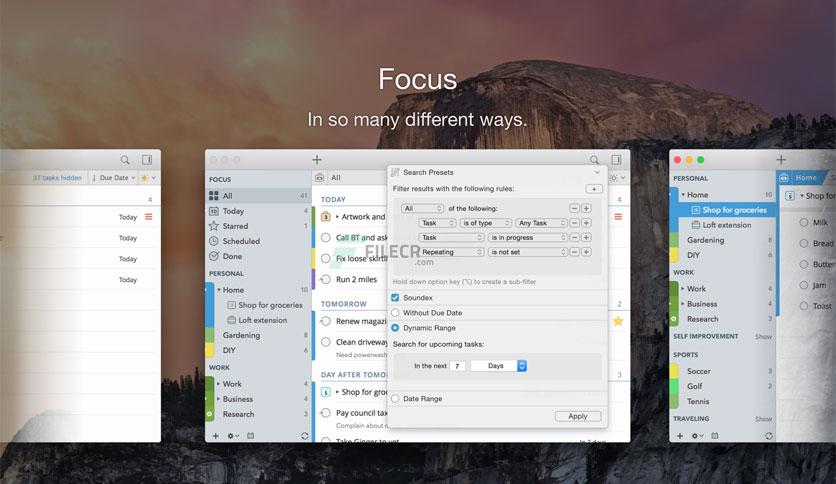Click the plus icon in right window toolbar
The image size is (836, 484).
781,159
